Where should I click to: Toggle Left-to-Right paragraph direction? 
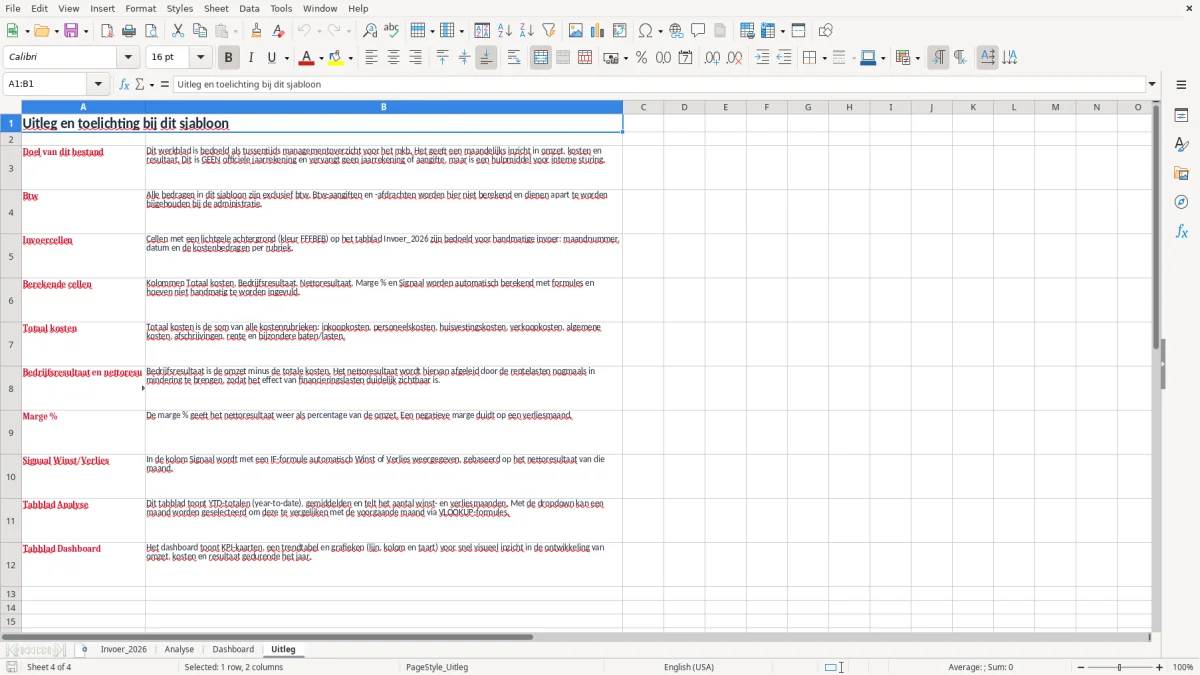click(x=938, y=58)
